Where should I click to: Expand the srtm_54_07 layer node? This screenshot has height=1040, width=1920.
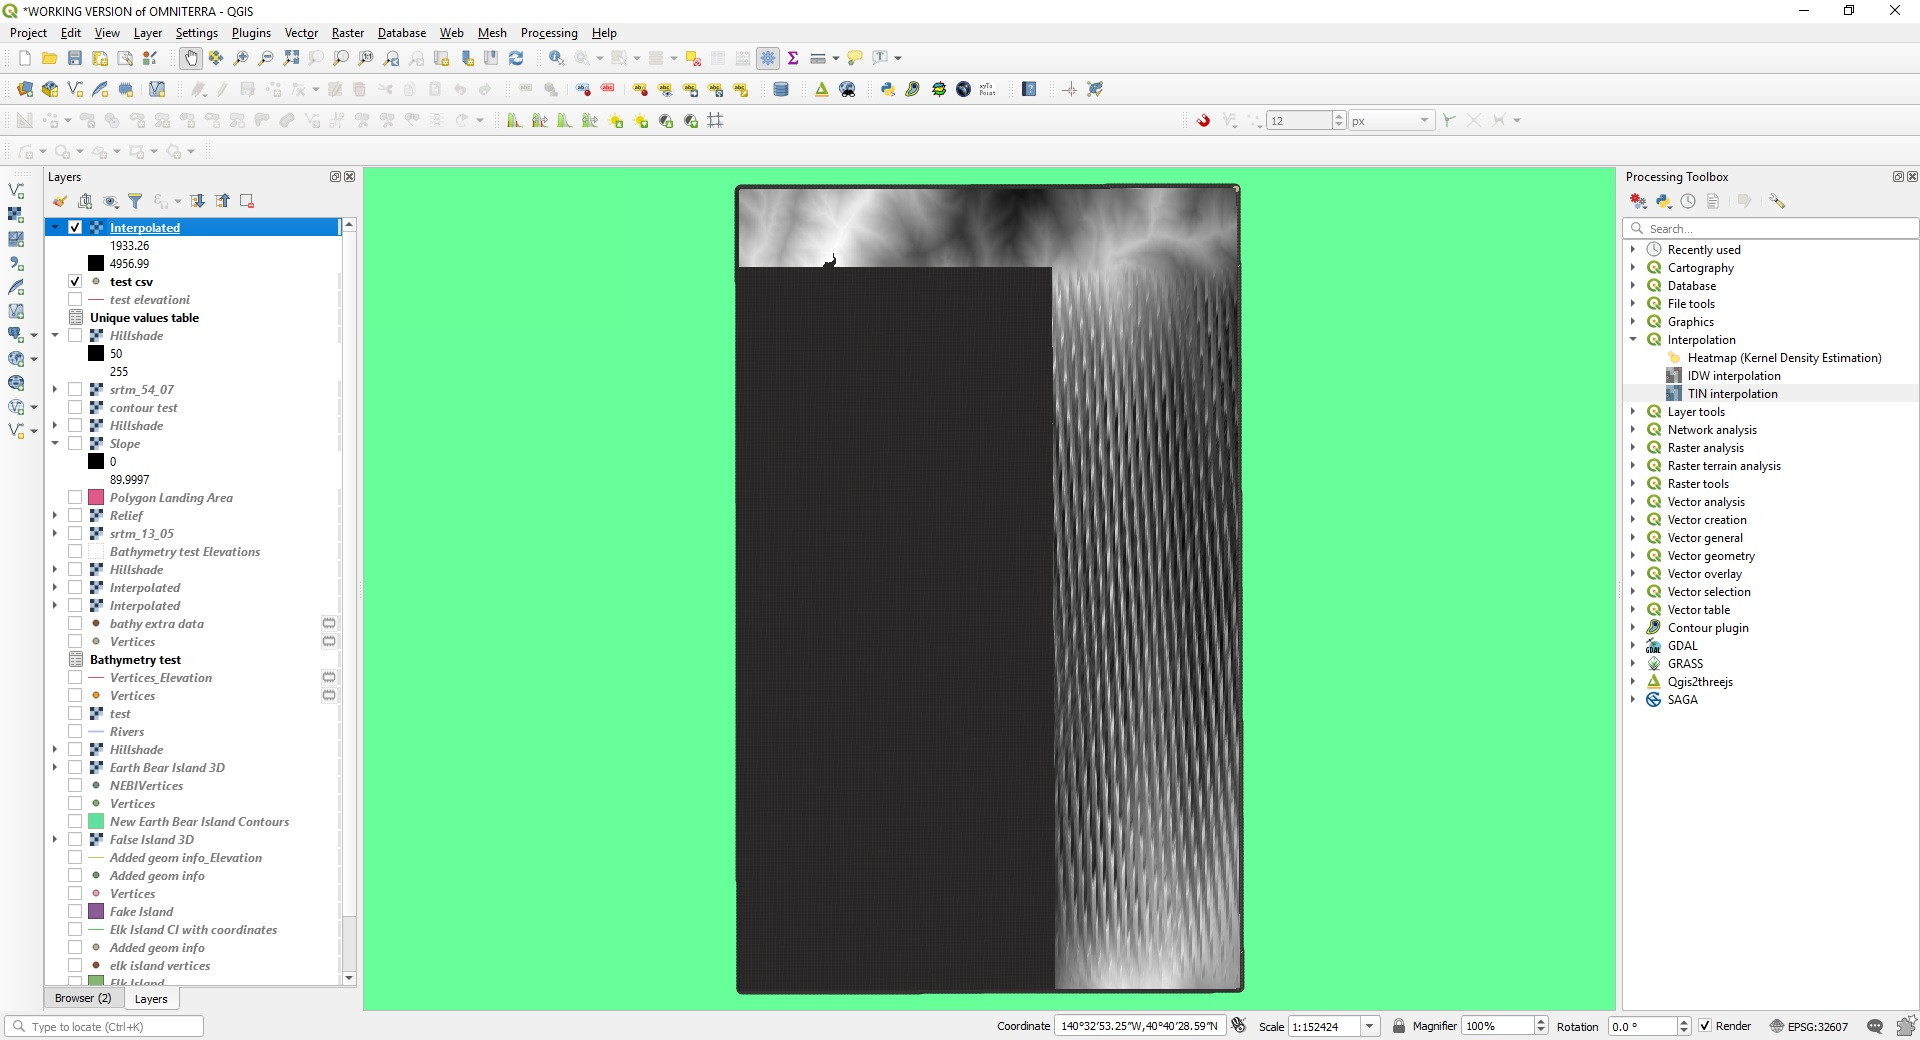[x=55, y=389]
